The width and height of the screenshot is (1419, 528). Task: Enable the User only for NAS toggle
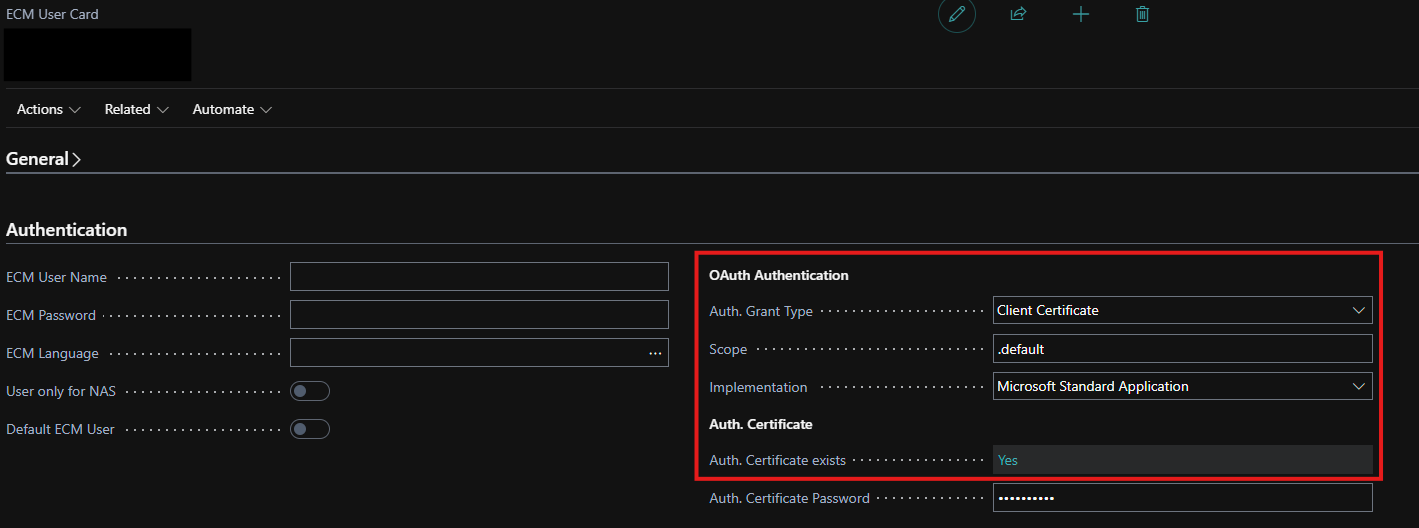pyautogui.click(x=309, y=391)
